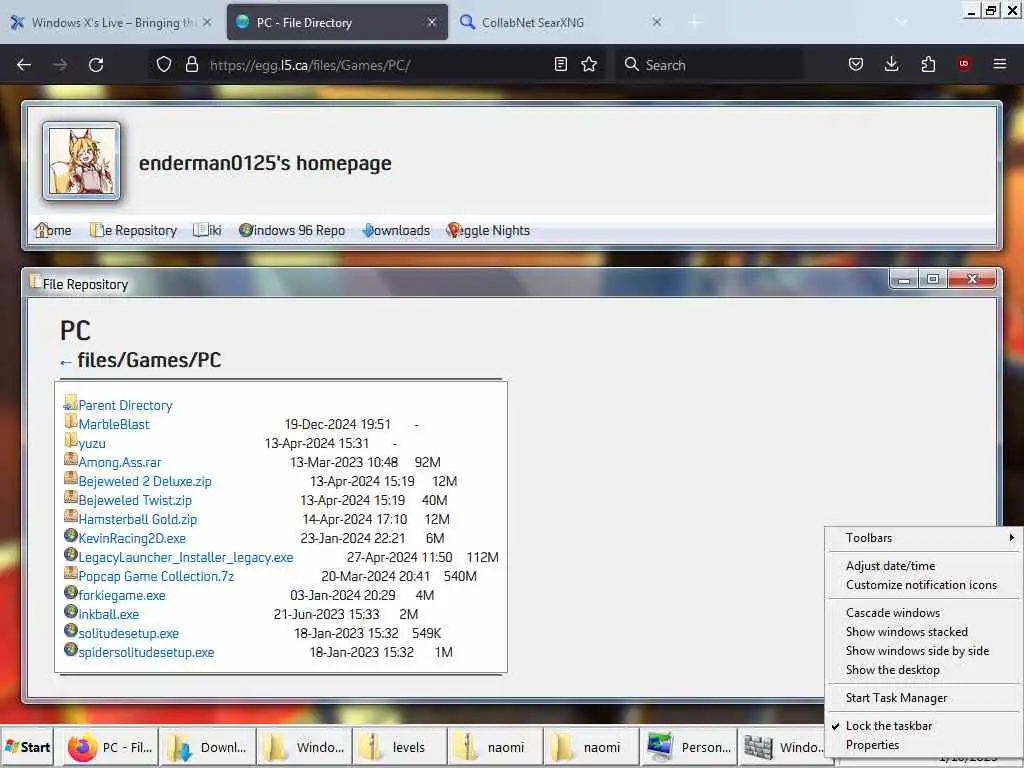
Task: Download Popcap Game Collection.7z
Action: tap(156, 576)
